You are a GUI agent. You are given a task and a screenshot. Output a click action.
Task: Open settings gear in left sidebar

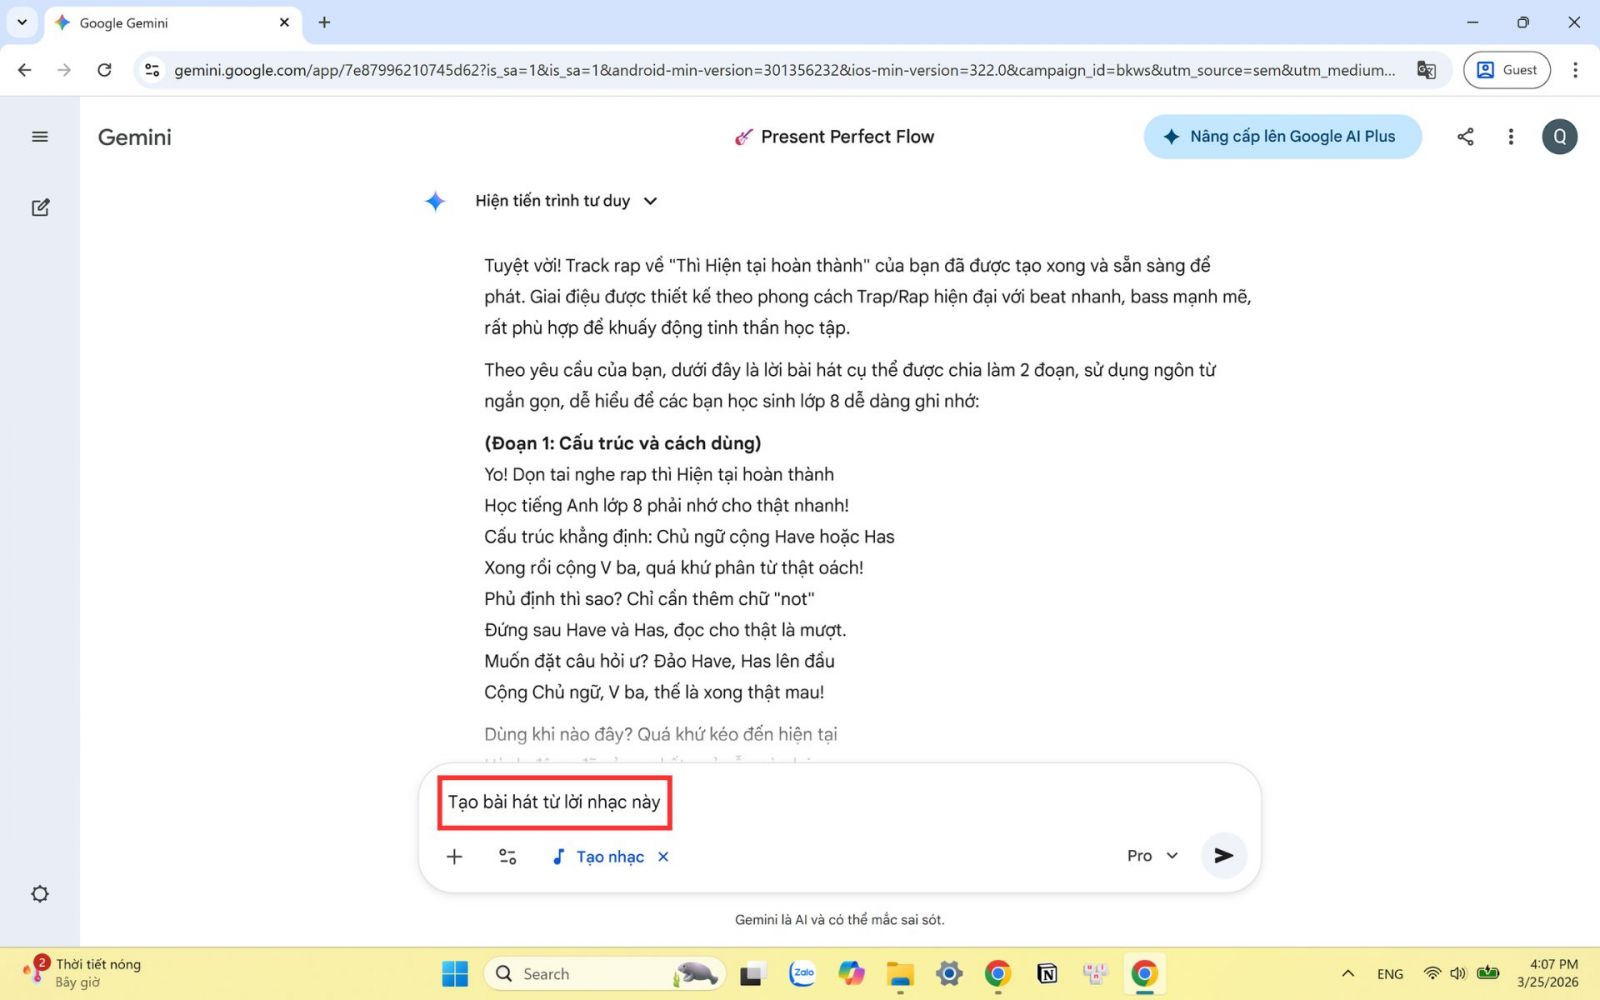[x=40, y=894]
